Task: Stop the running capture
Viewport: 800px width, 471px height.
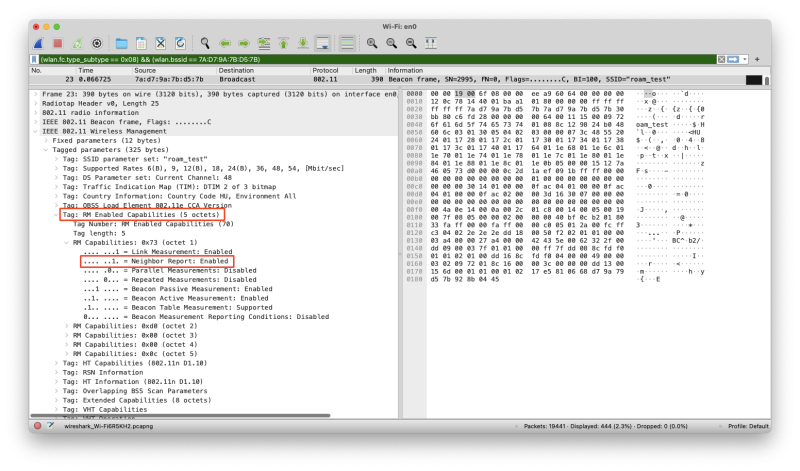Action: [58, 43]
